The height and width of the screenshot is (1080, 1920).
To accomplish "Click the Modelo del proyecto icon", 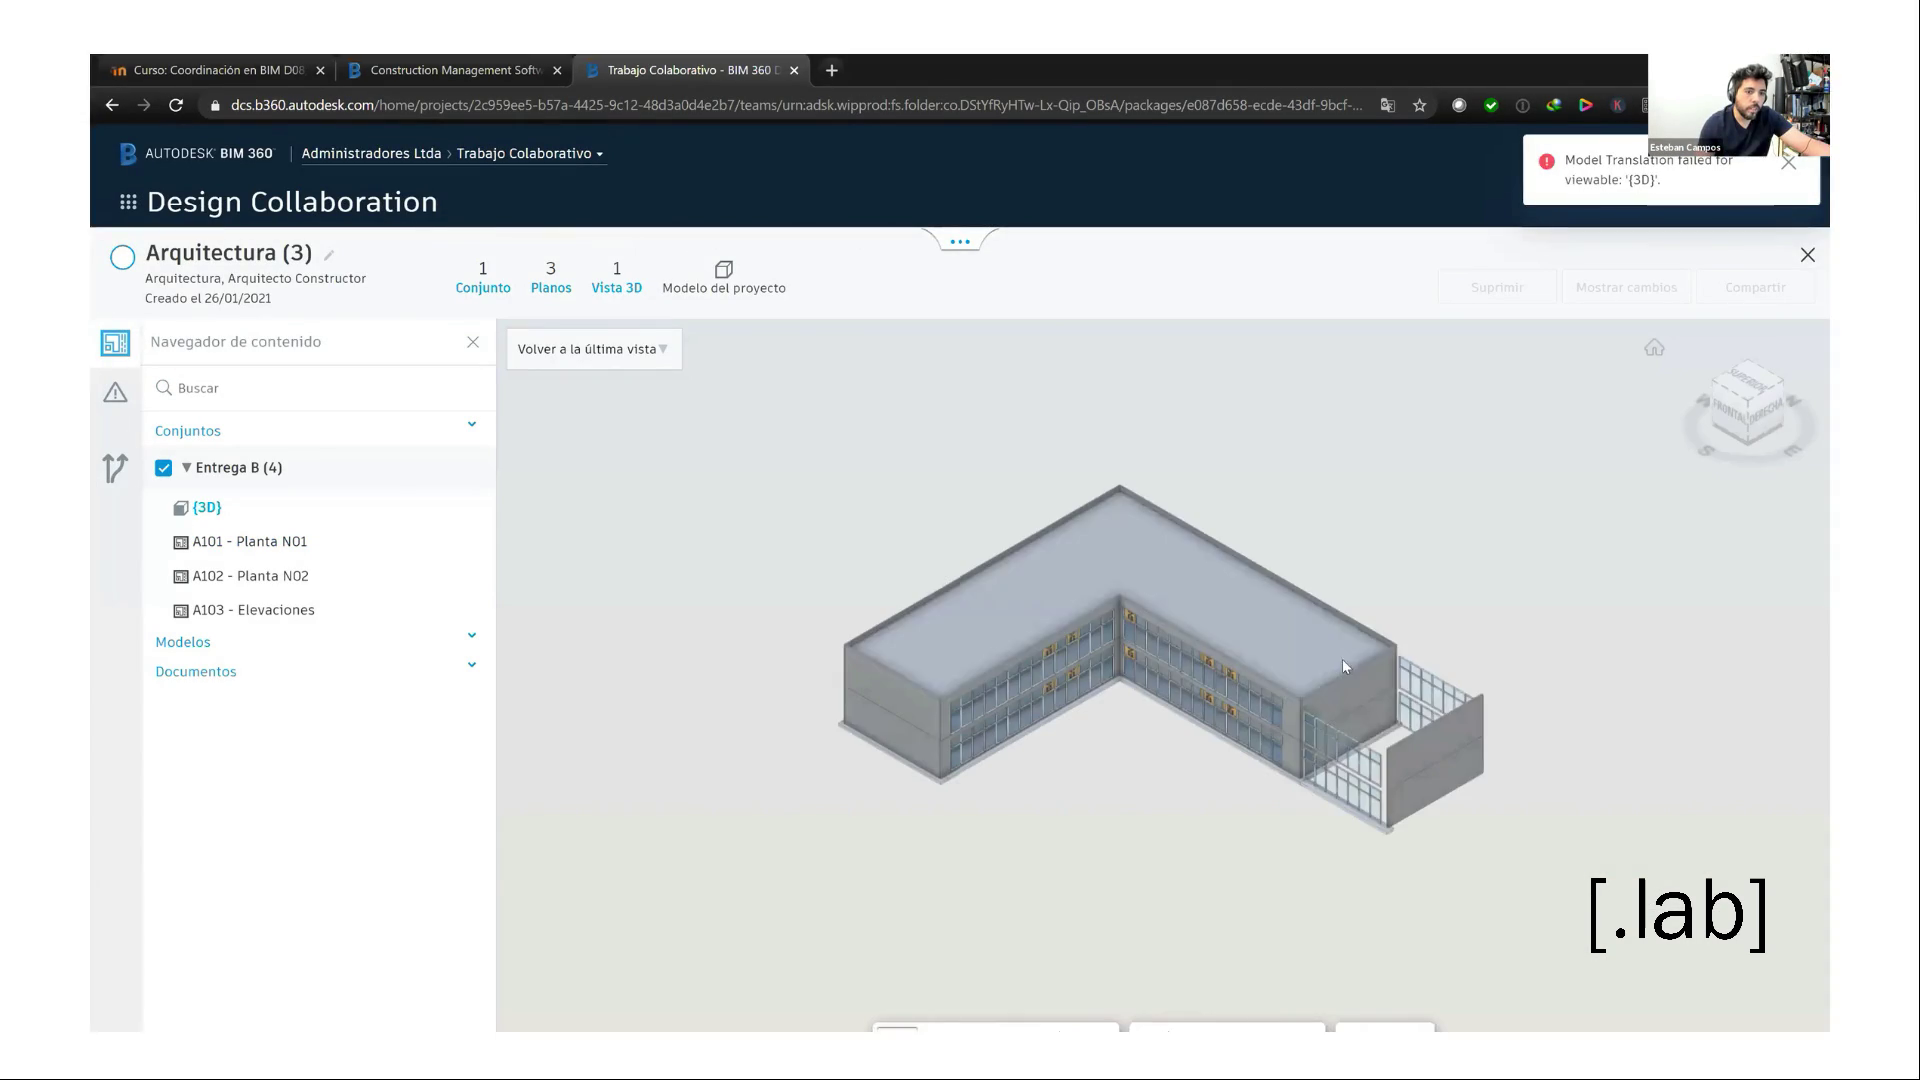I will (724, 270).
